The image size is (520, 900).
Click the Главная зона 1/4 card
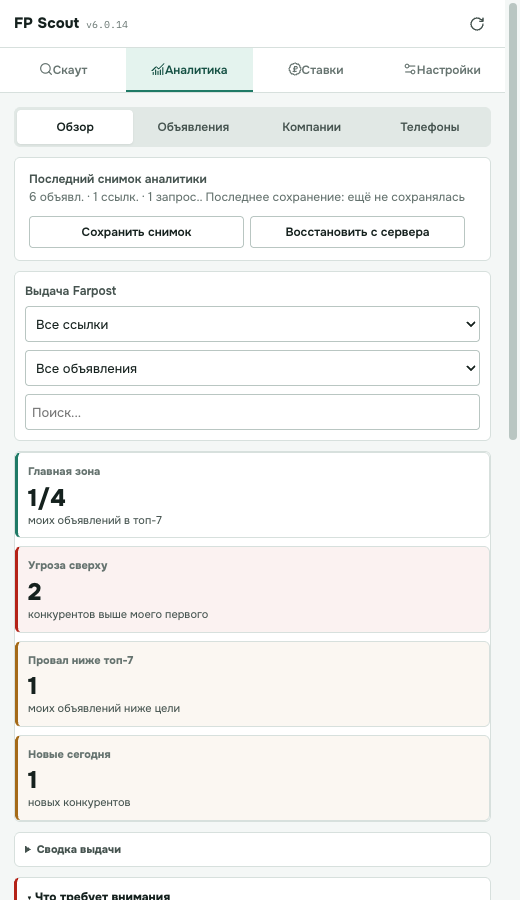[253, 495]
